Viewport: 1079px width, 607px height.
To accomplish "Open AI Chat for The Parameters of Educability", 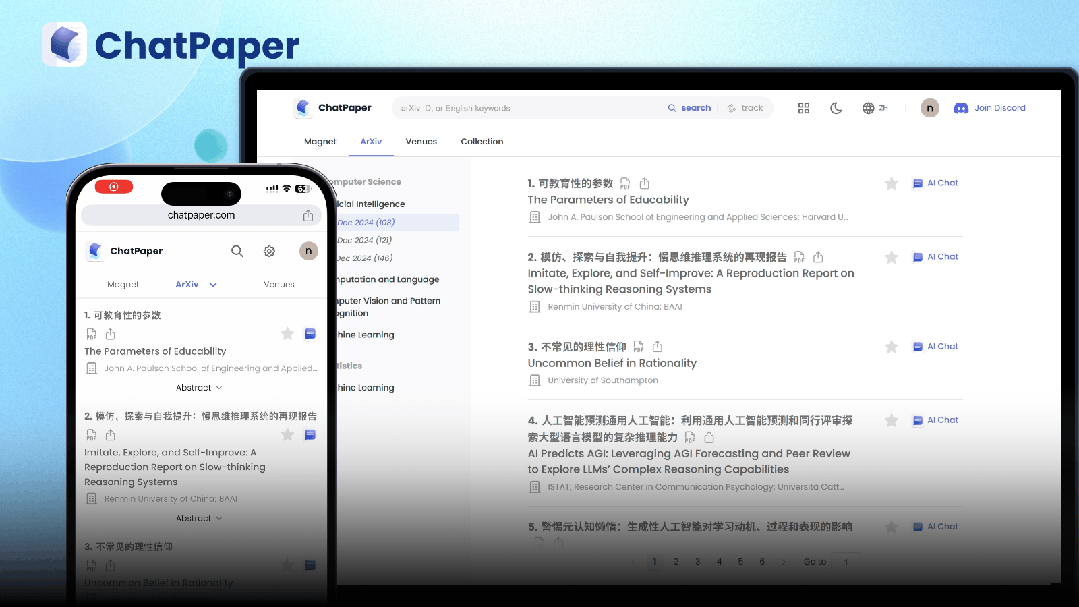I will (x=935, y=183).
